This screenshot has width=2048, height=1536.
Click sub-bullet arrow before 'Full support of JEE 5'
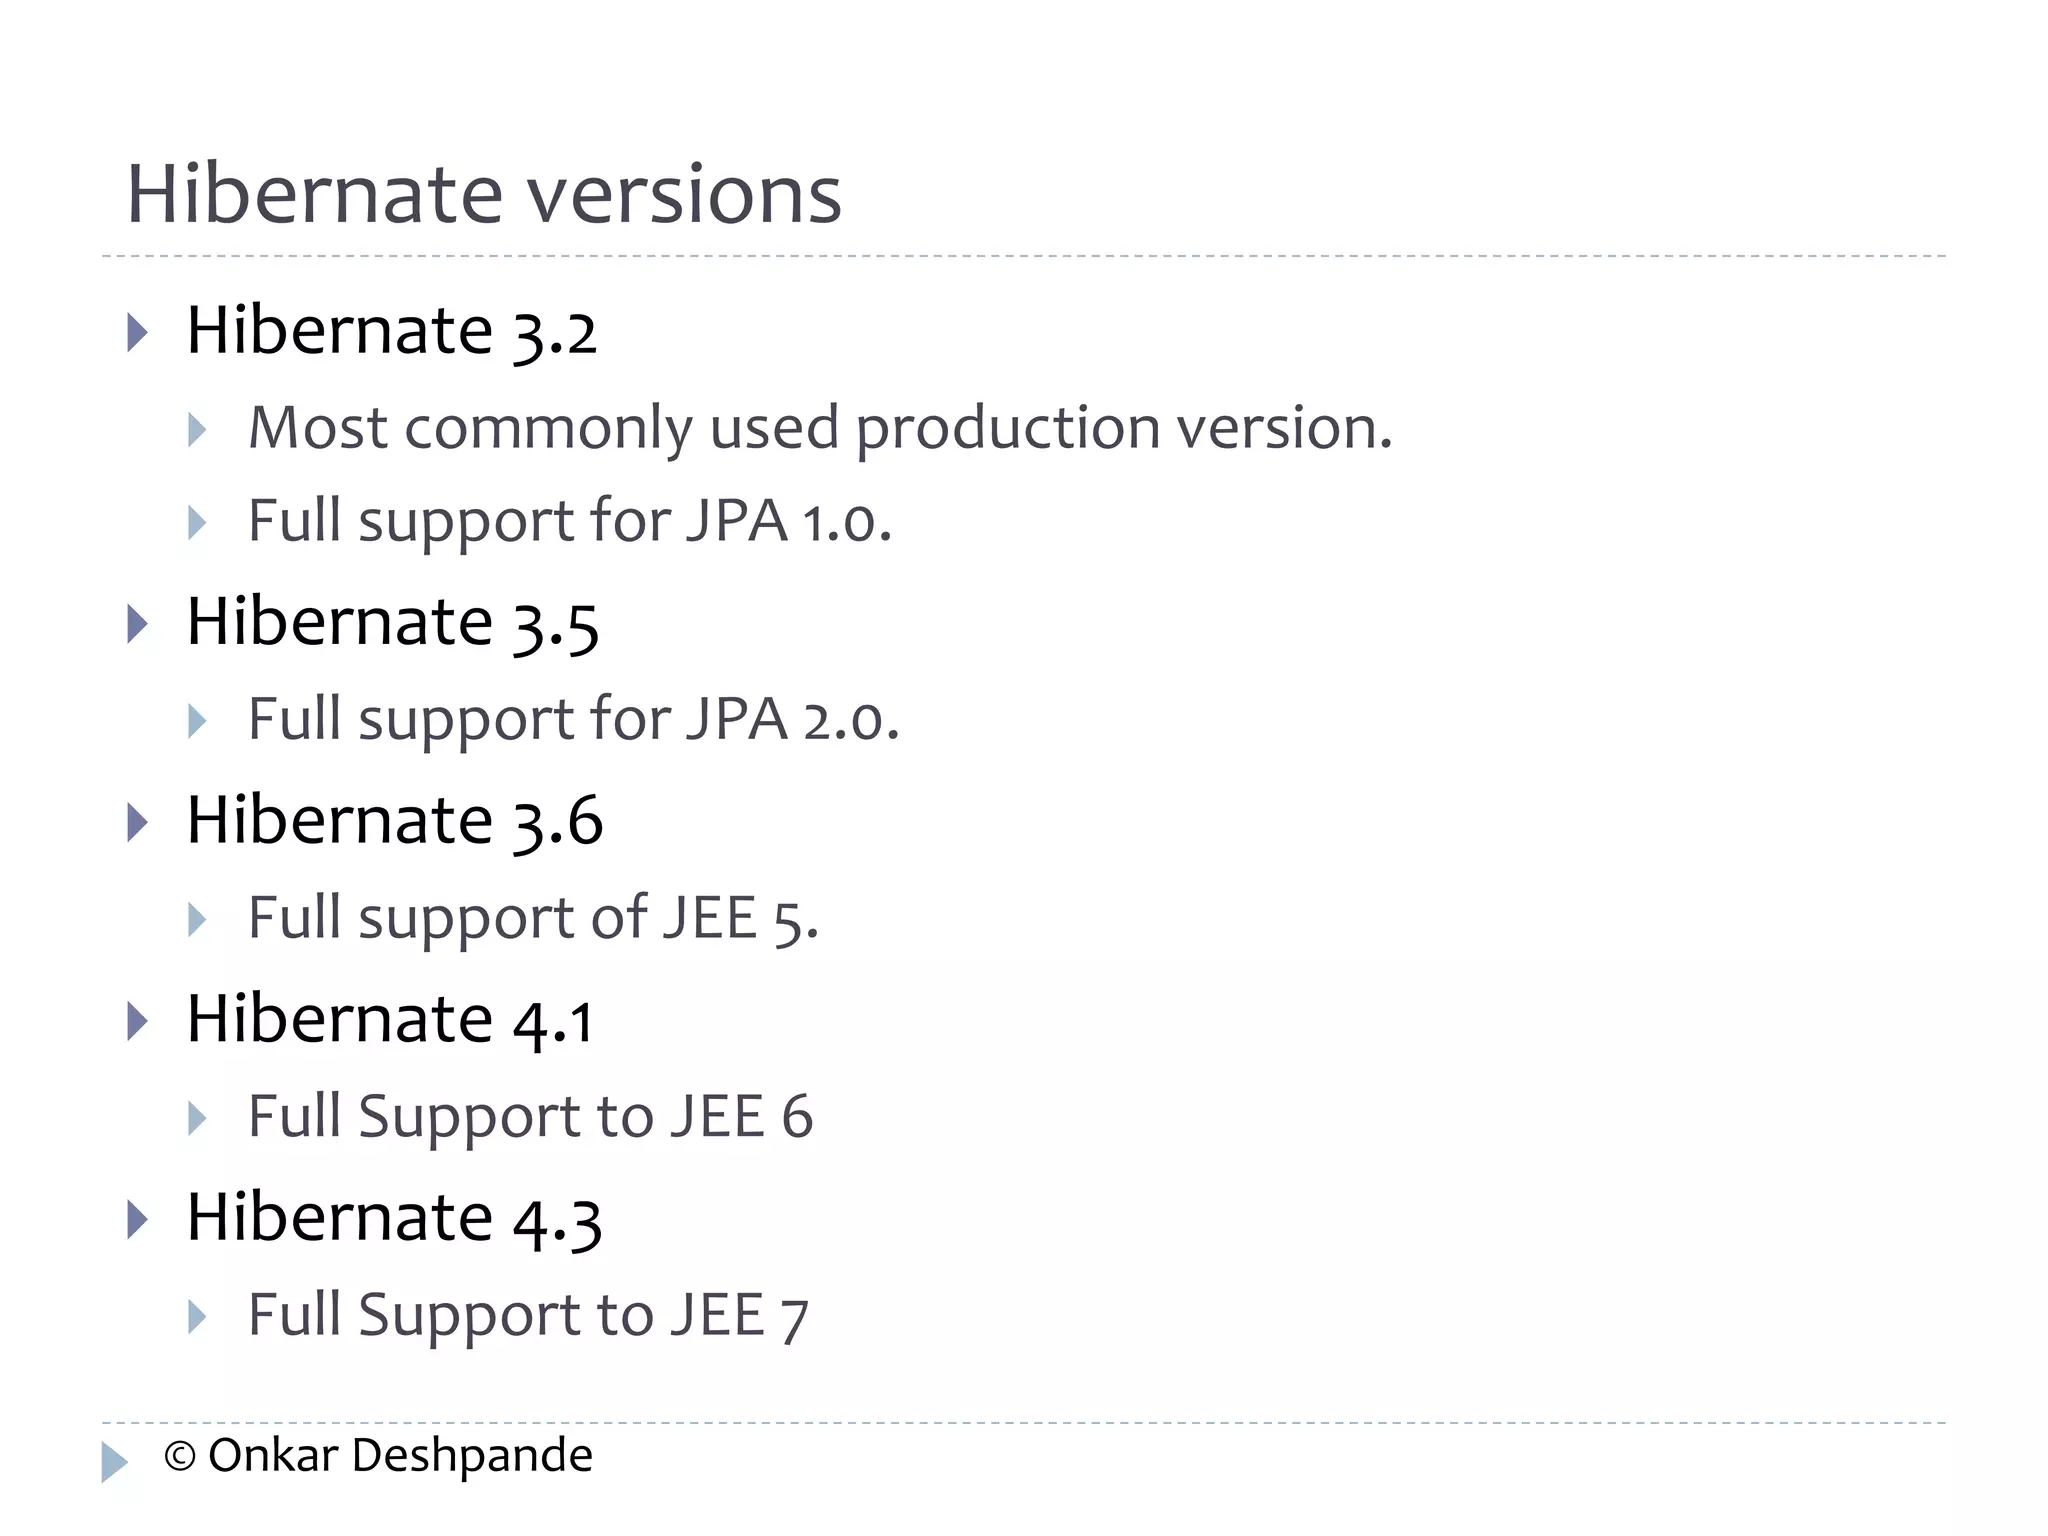click(x=197, y=919)
